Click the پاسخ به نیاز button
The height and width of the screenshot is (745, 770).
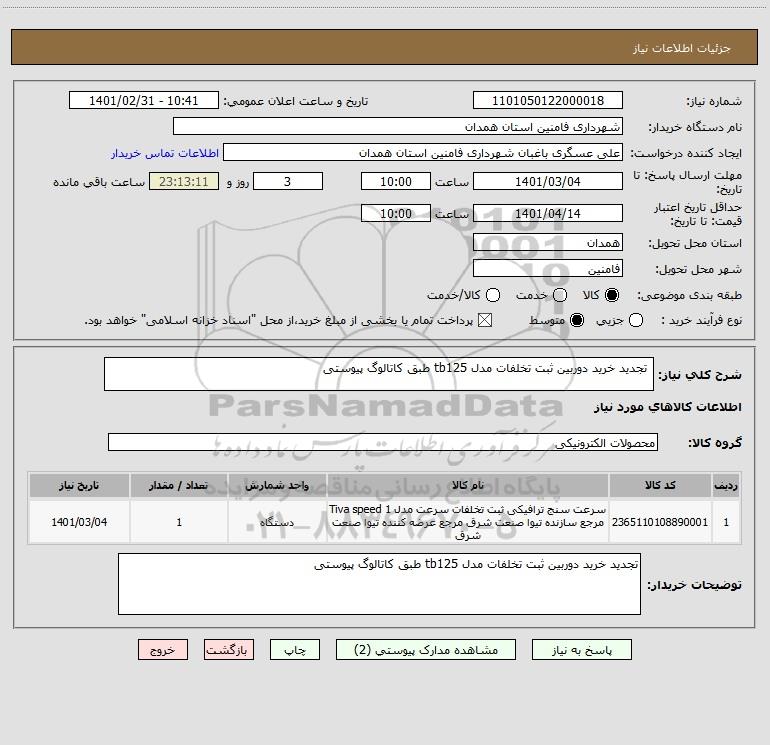(x=581, y=650)
